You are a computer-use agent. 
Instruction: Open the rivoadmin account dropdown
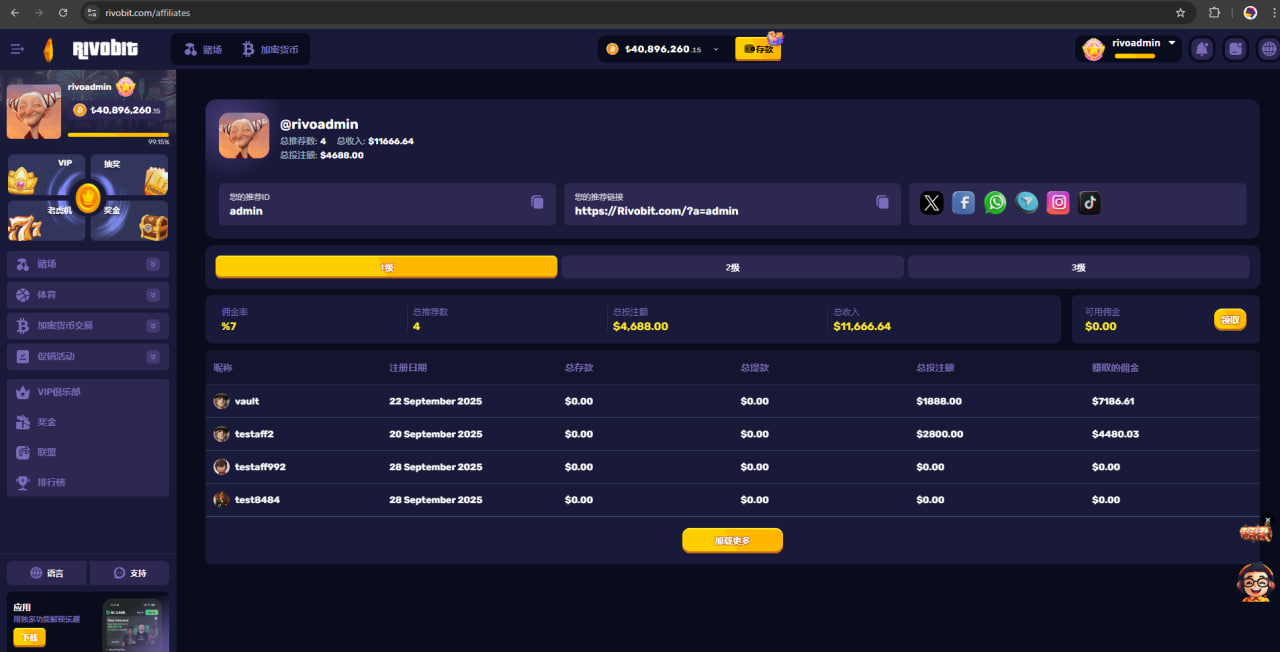[x=1171, y=44]
